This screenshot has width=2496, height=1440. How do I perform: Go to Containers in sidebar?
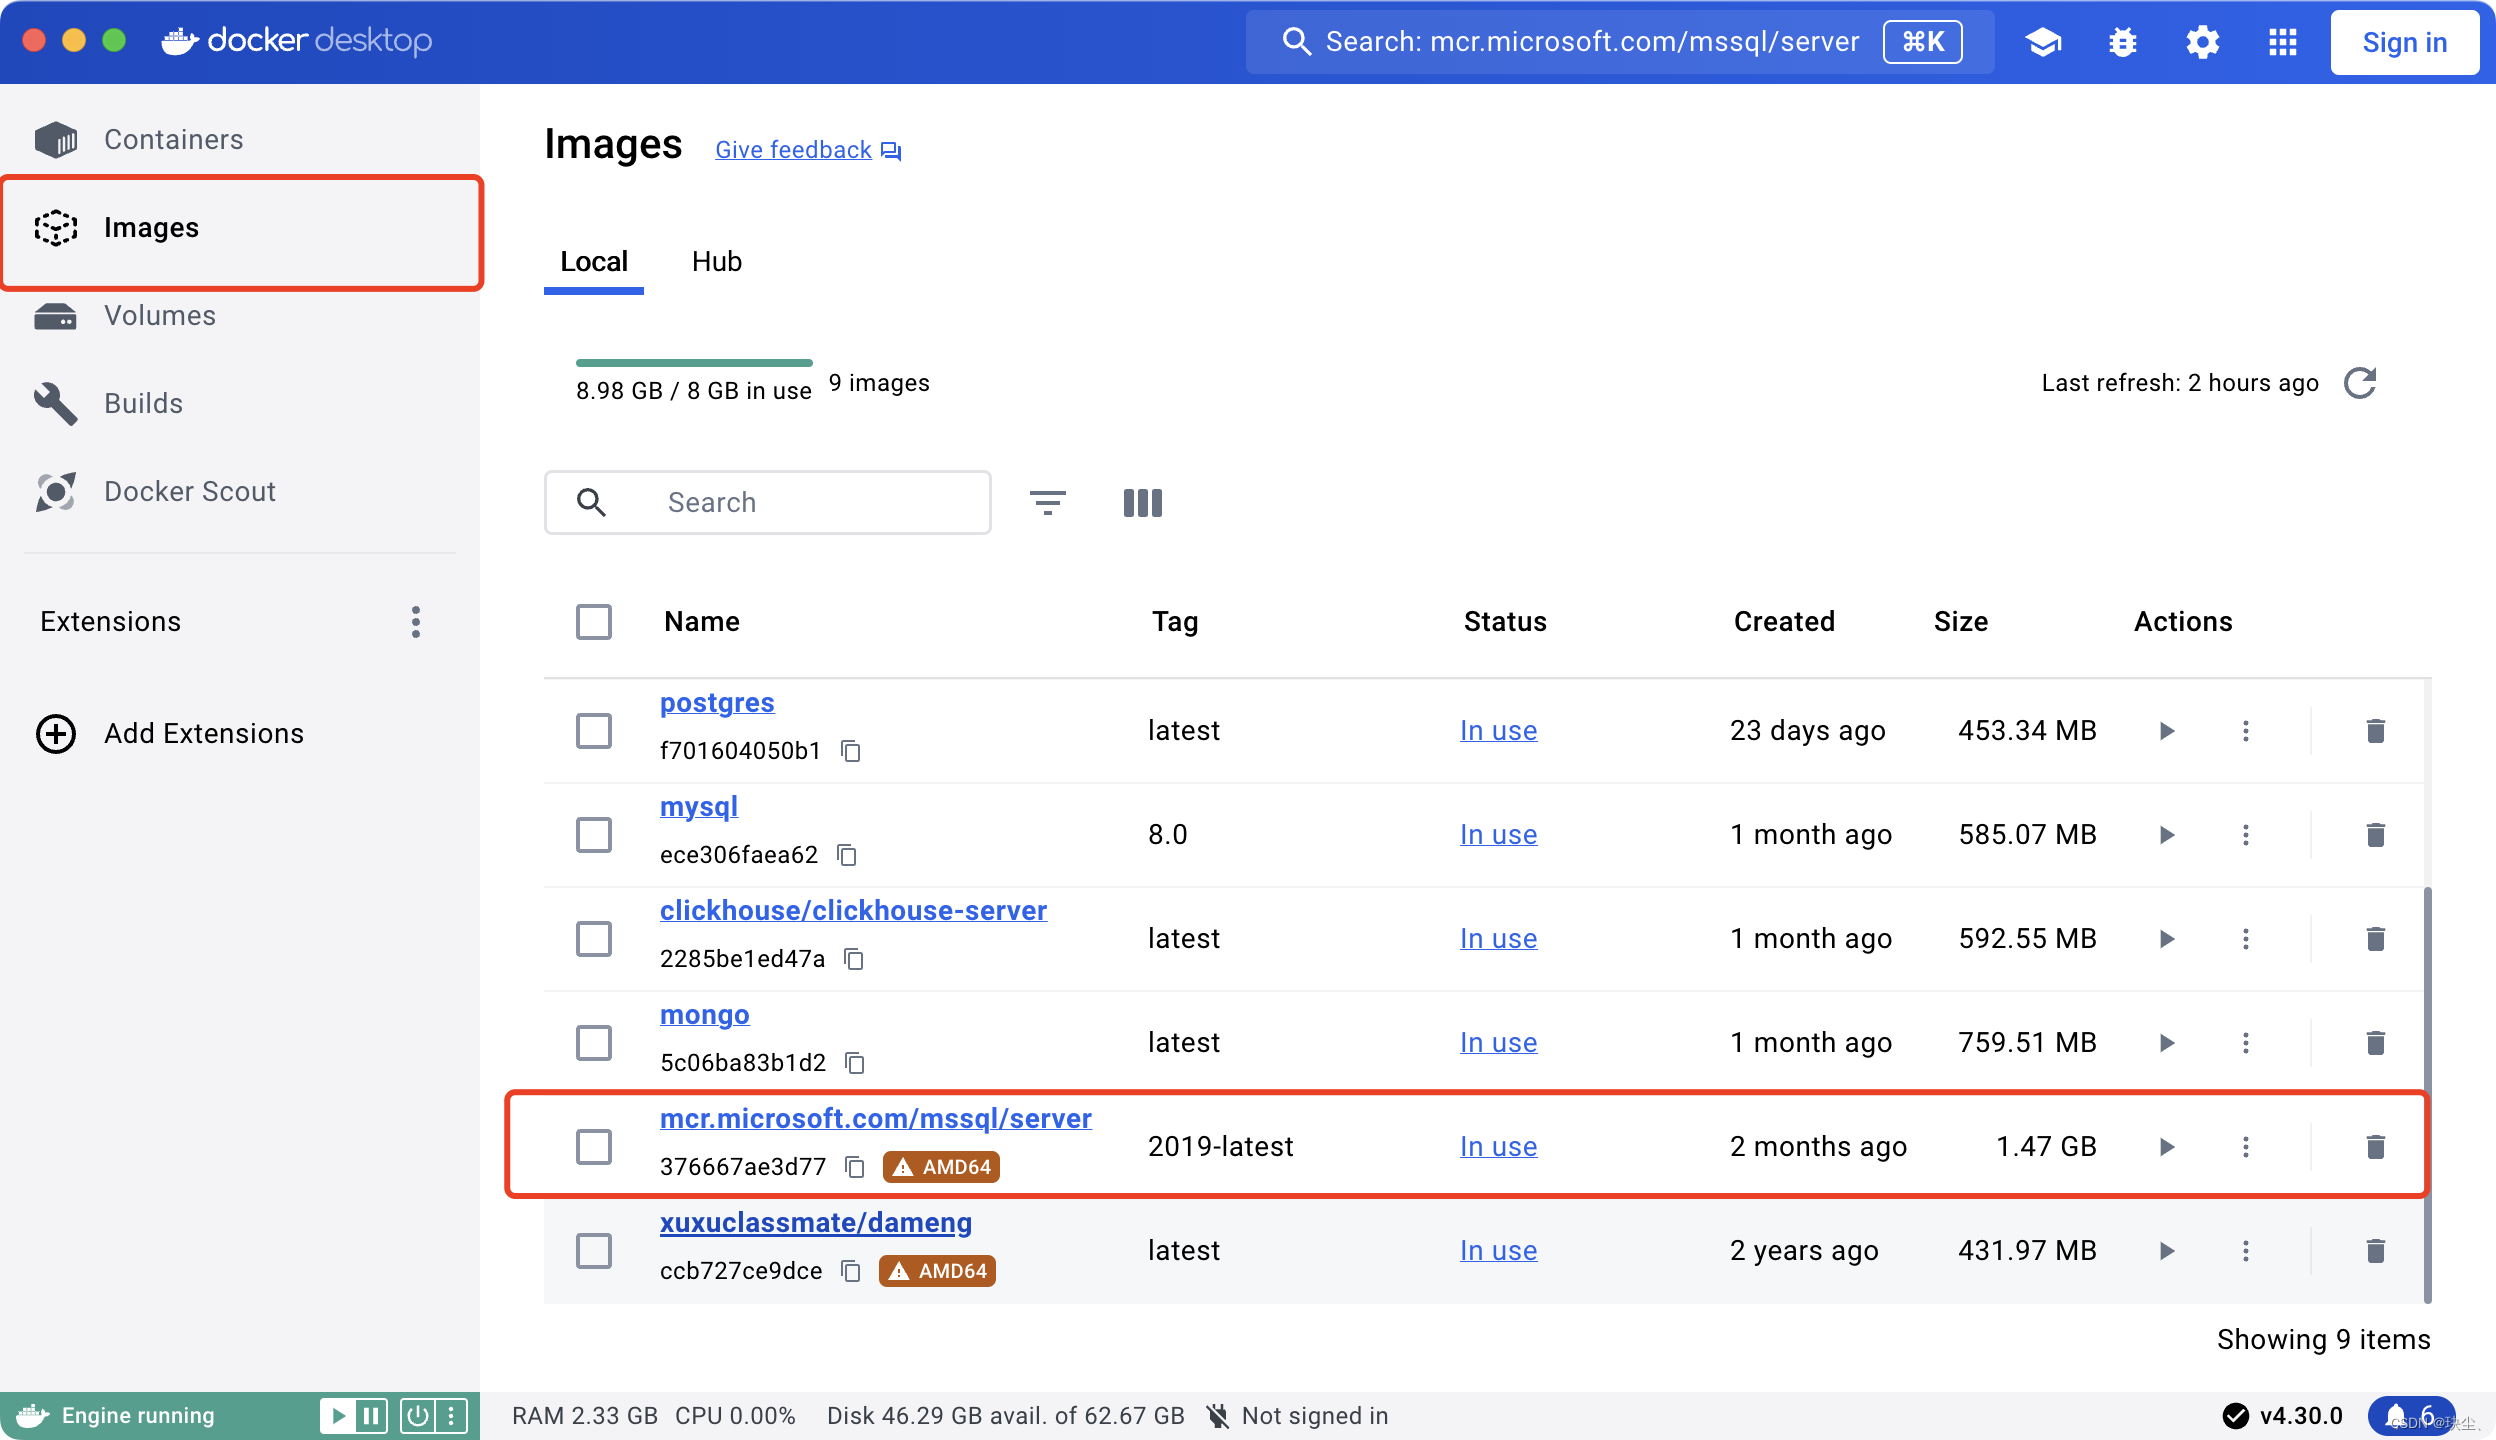(240, 139)
